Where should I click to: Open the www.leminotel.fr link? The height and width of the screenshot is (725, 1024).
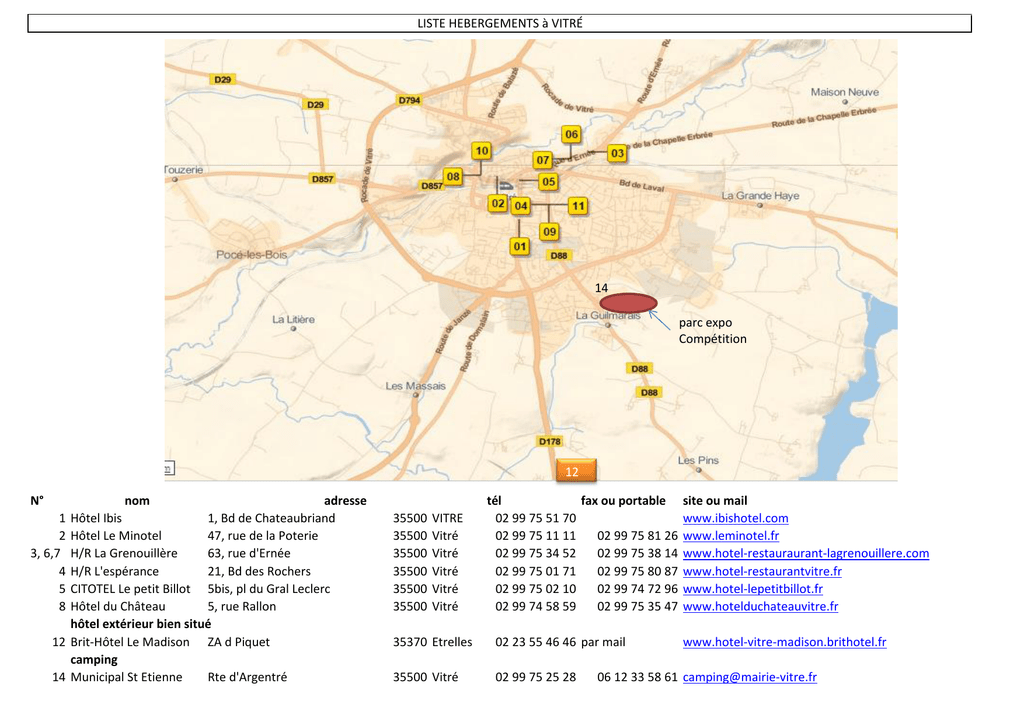[730, 536]
